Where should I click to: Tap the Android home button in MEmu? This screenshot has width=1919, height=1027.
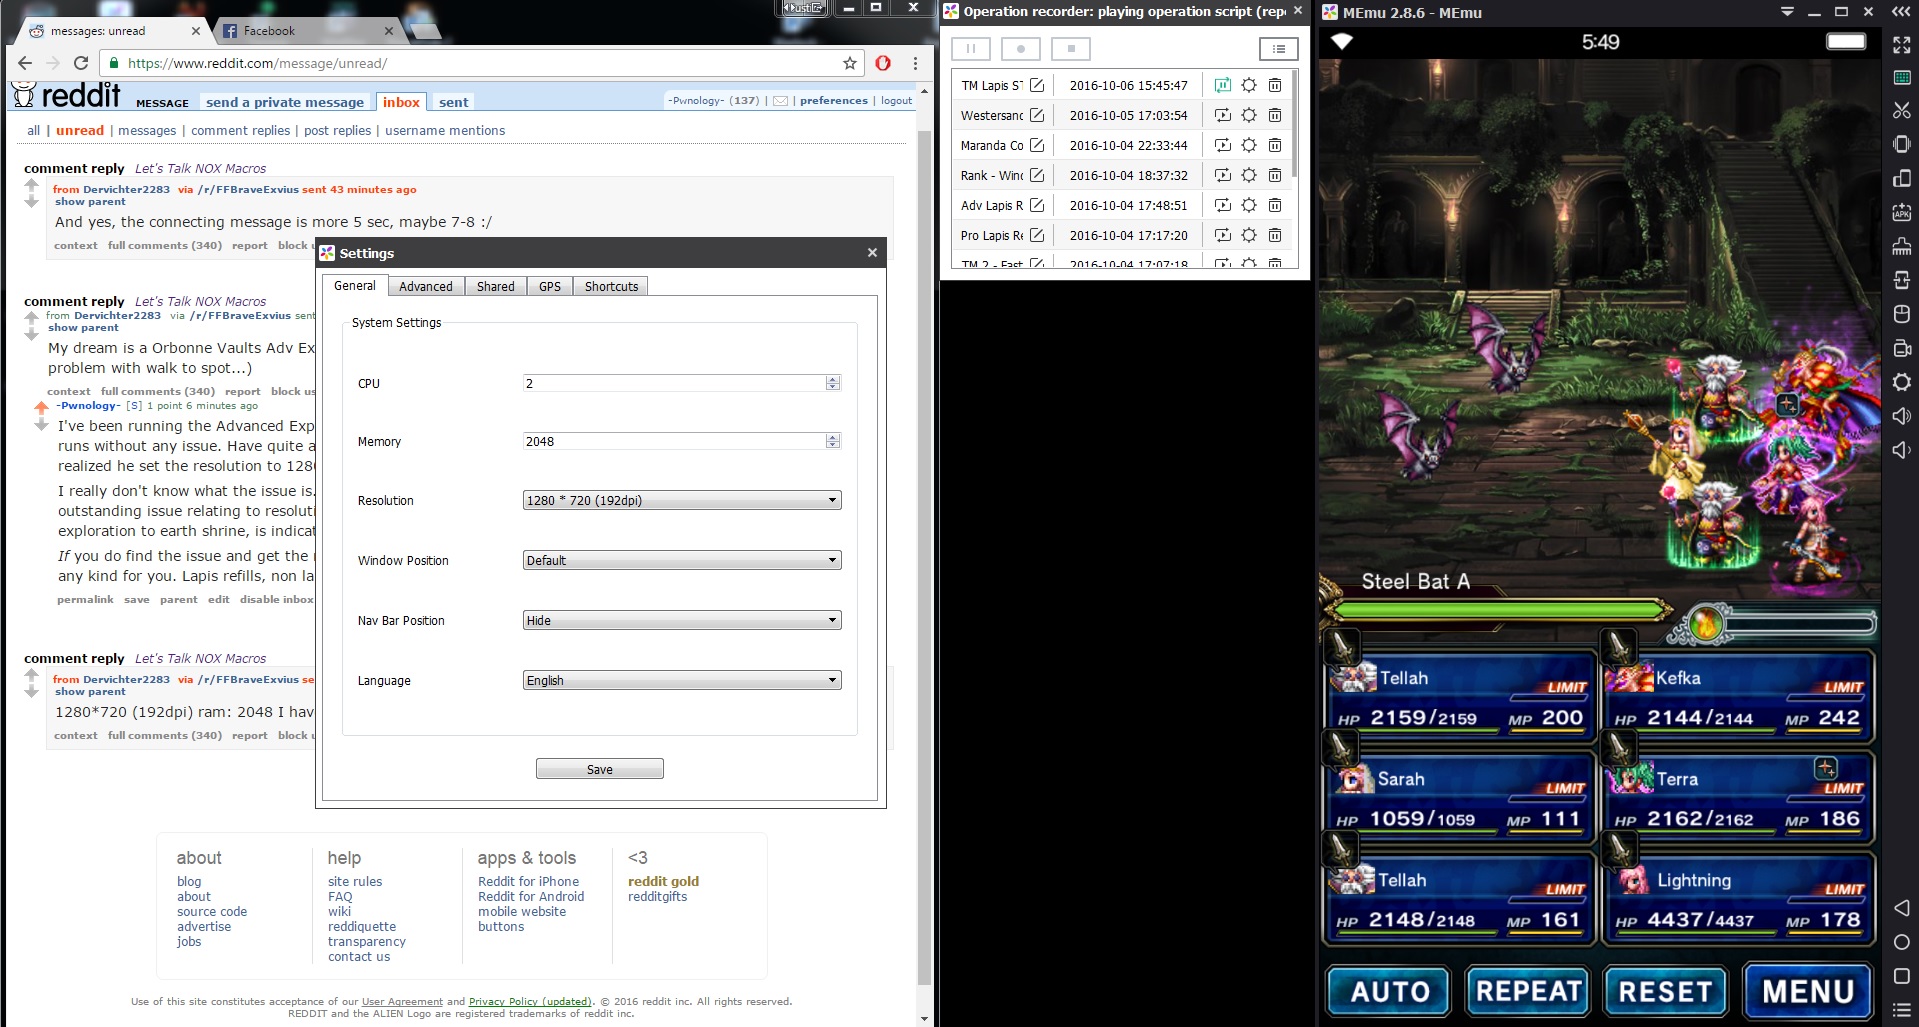[x=1901, y=942]
